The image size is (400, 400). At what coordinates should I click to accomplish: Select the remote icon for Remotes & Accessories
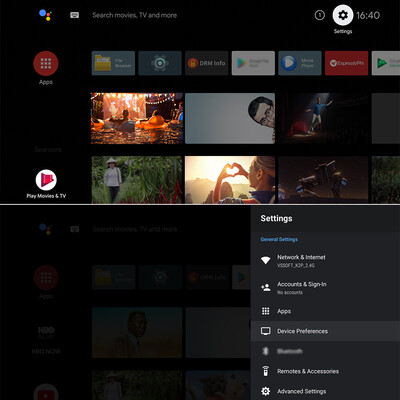point(266,371)
